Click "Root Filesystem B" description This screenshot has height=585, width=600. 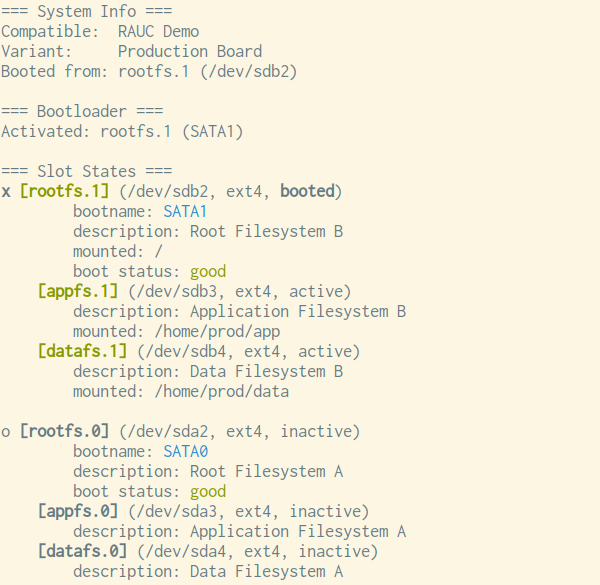[x=267, y=231]
